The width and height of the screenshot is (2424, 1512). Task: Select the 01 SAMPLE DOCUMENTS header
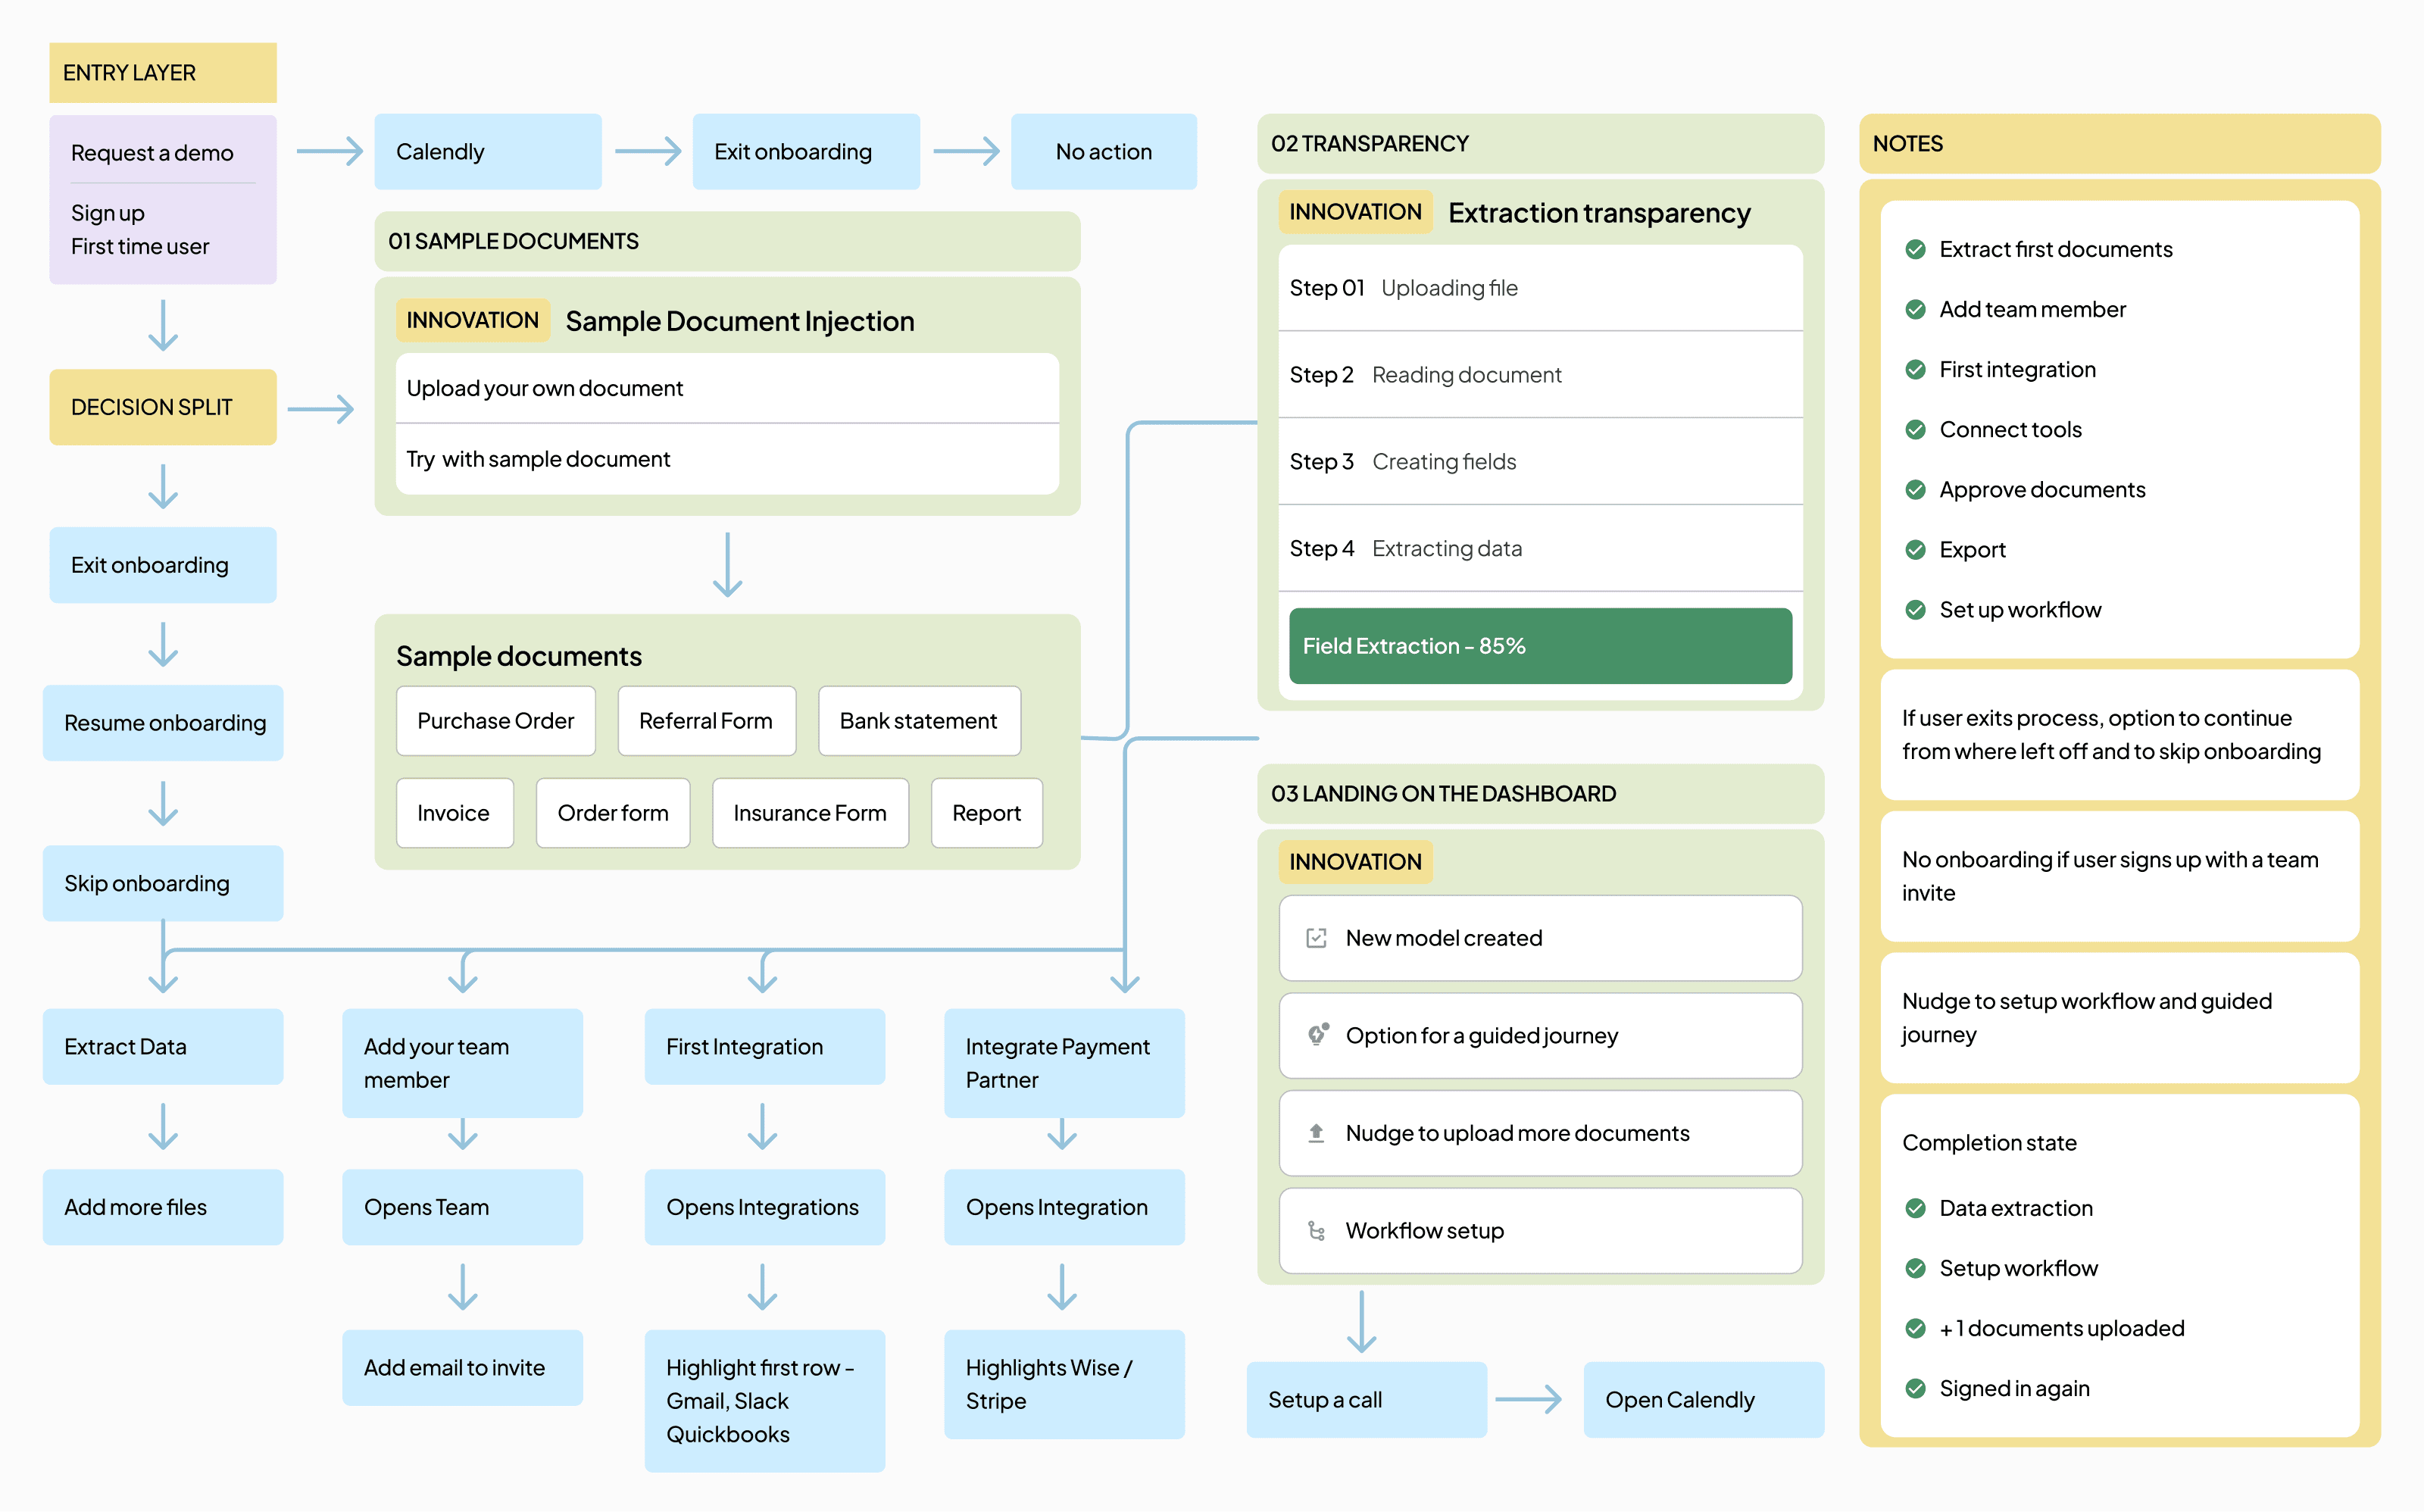coord(726,241)
